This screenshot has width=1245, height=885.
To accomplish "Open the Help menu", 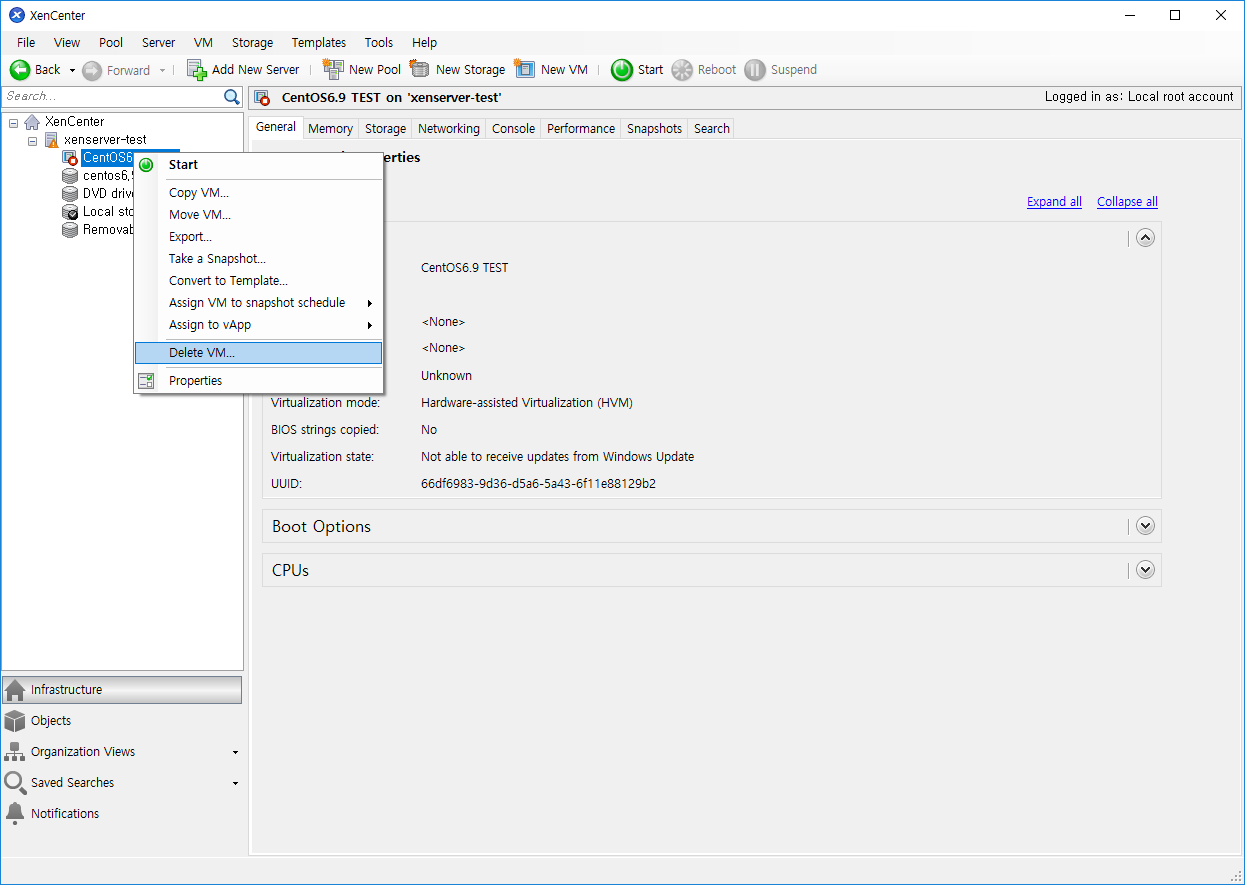I will coord(425,43).
